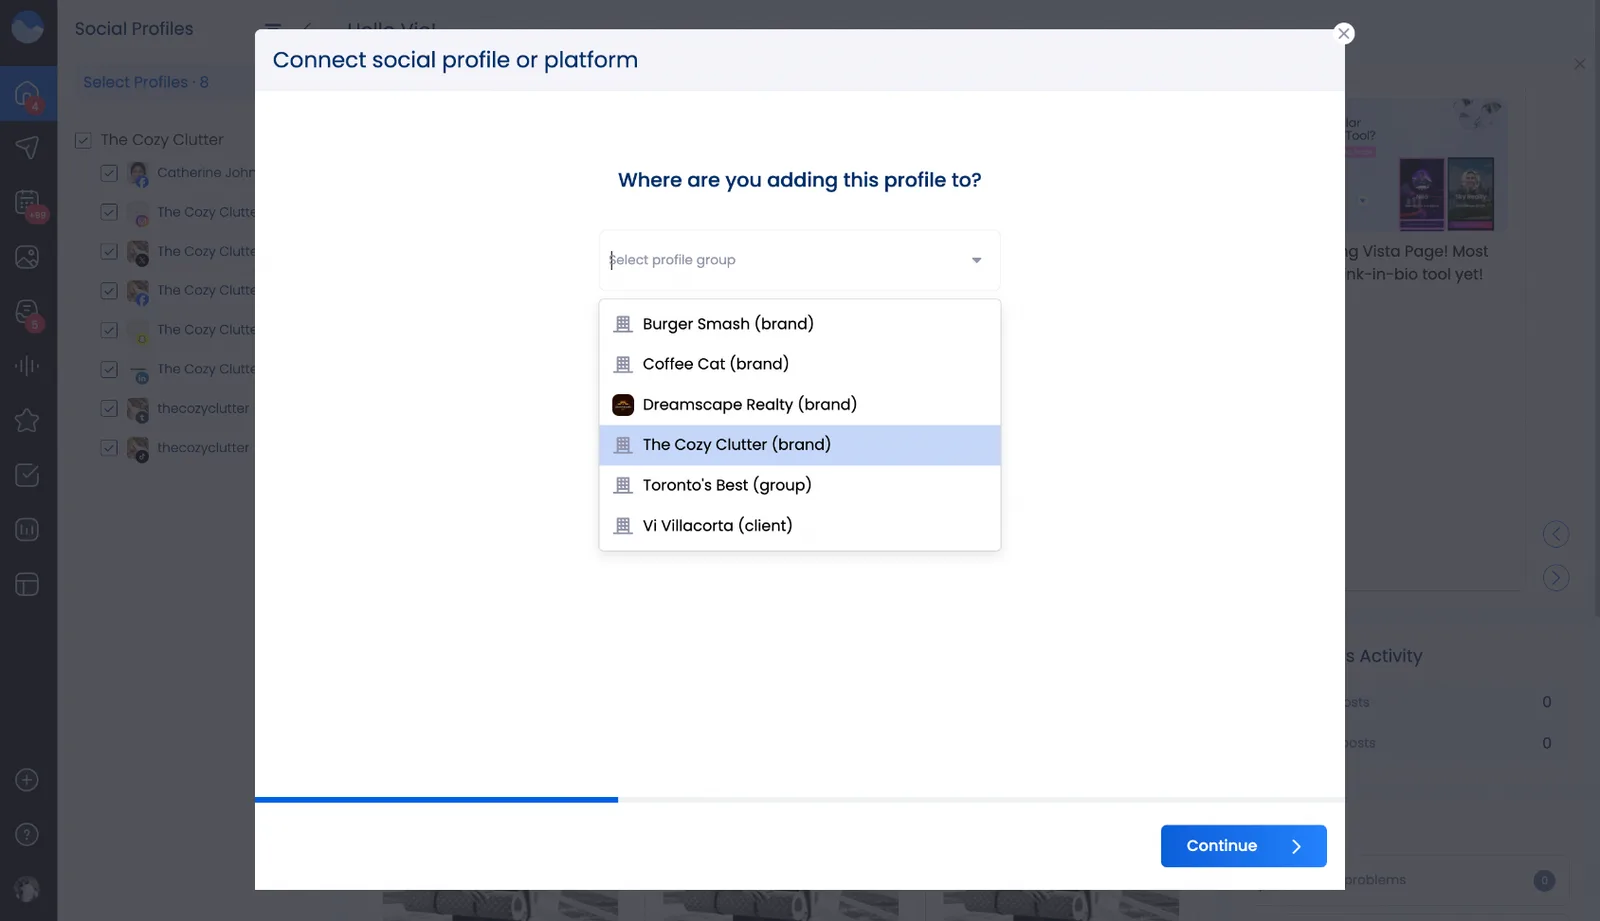1600x921 pixels.
Task: Open the Select profile group dropdown
Action: (798, 259)
